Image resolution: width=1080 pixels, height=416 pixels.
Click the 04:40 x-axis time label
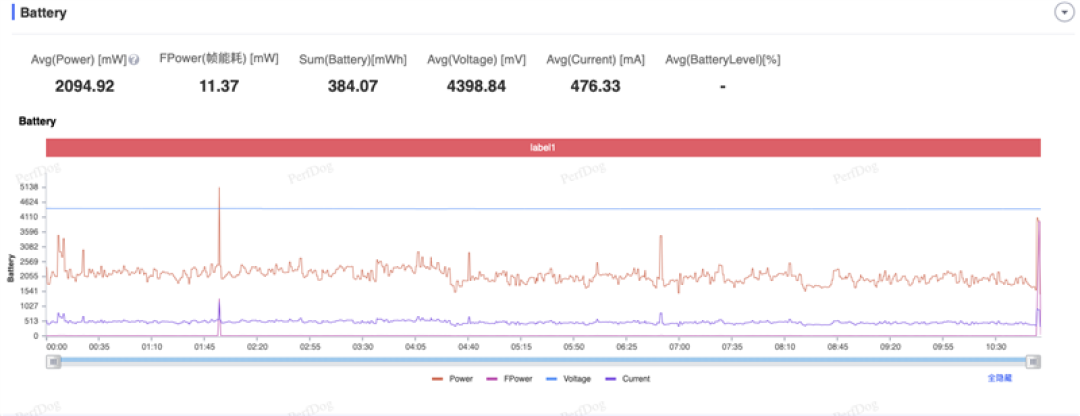point(468,346)
